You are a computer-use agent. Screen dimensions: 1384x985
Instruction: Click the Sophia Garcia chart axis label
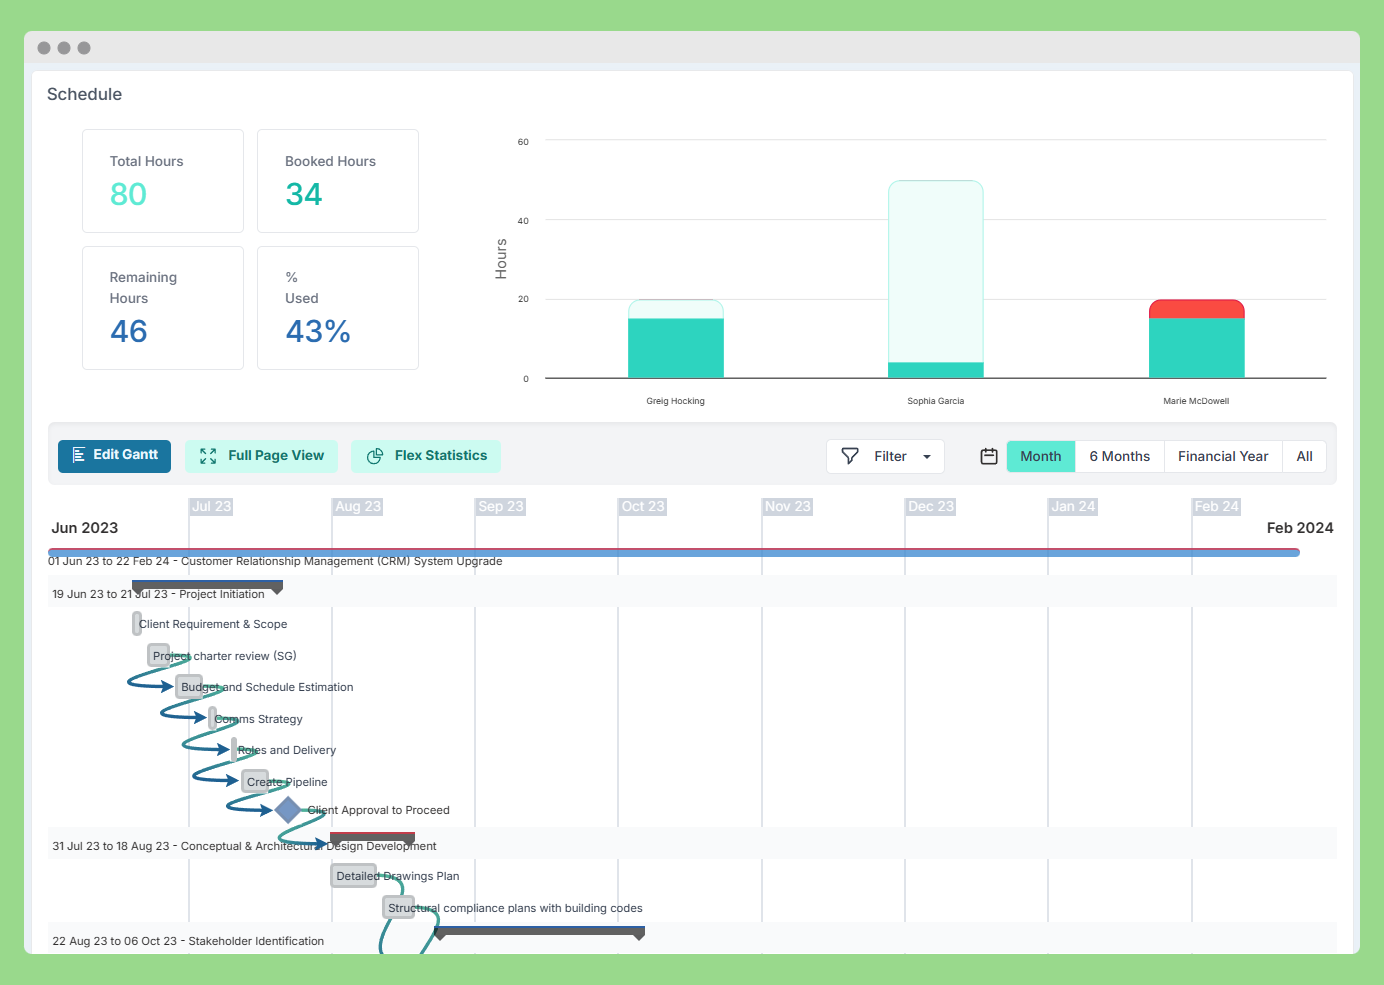tap(936, 401)
